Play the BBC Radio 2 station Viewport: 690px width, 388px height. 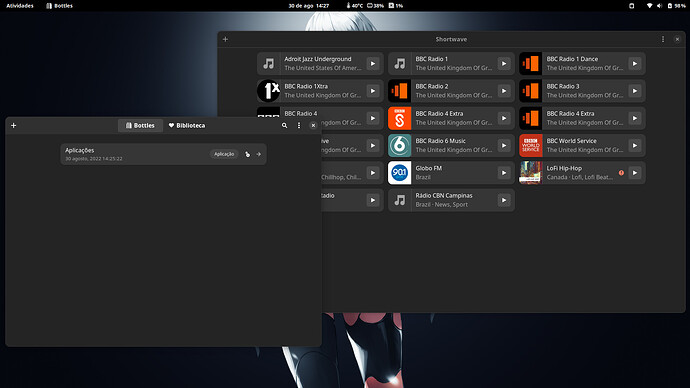click(504, 91)
